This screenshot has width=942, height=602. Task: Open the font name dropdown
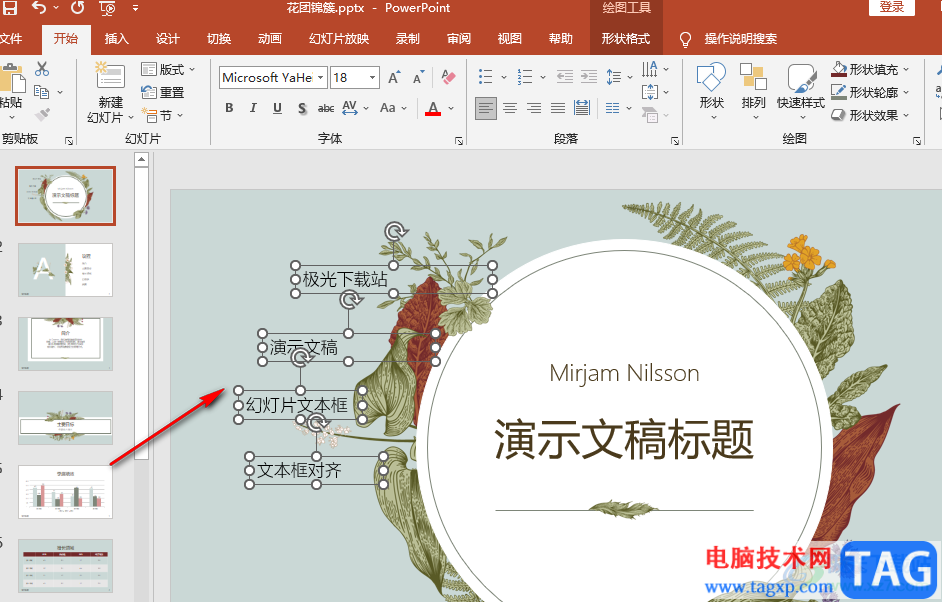(x=321, y=78)
